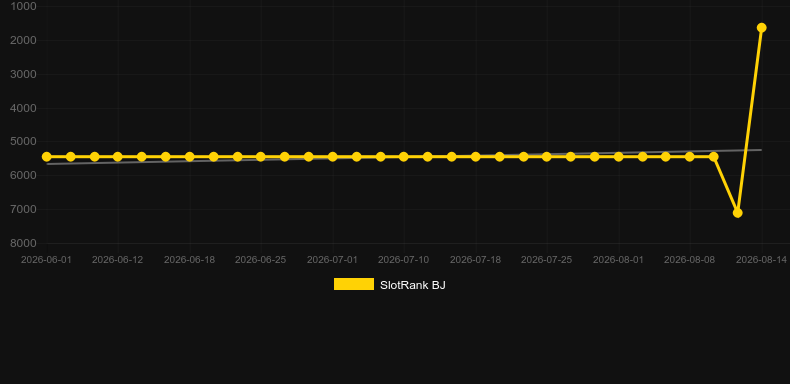
Task: Click the 1000 y-axis label
Action: click(23, 6)
